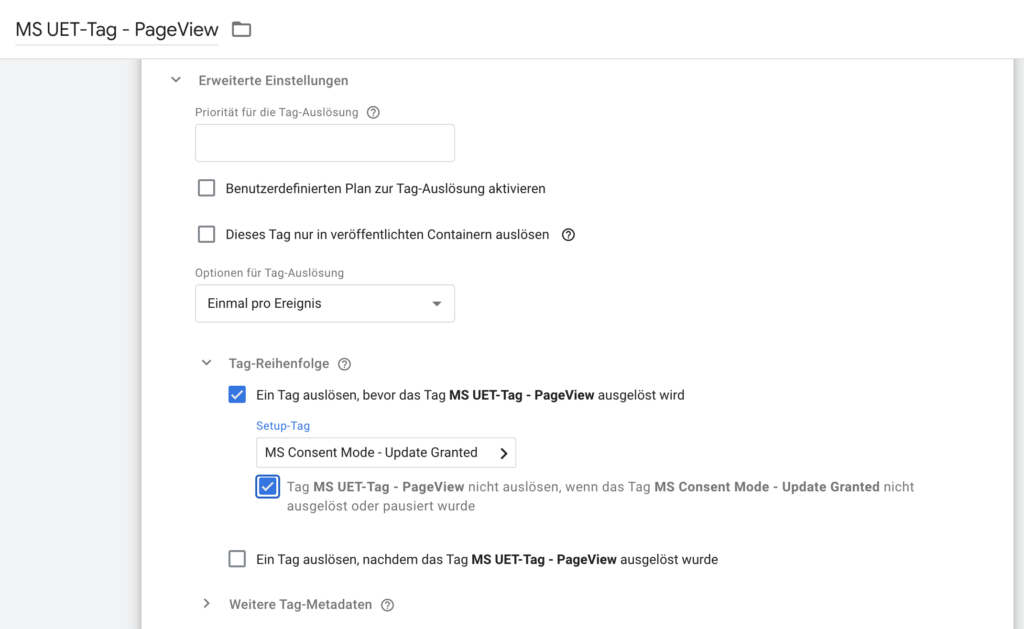The height and width of the screenshot is (629, 1024).
Task: Check Ein Tag auslösen, nachdem das Tag ausgelöst wurde
Action: 237,559
